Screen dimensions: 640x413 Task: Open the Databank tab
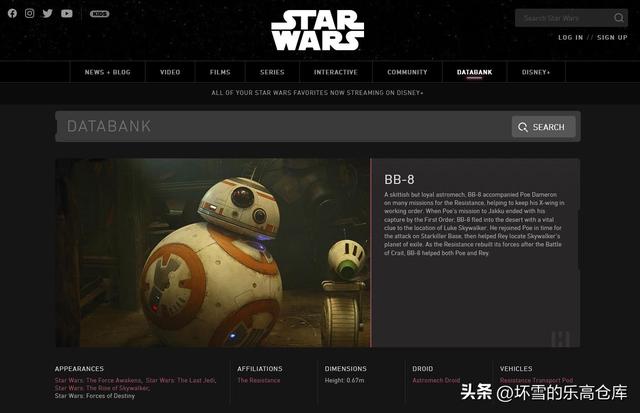[x=474, y=72]
